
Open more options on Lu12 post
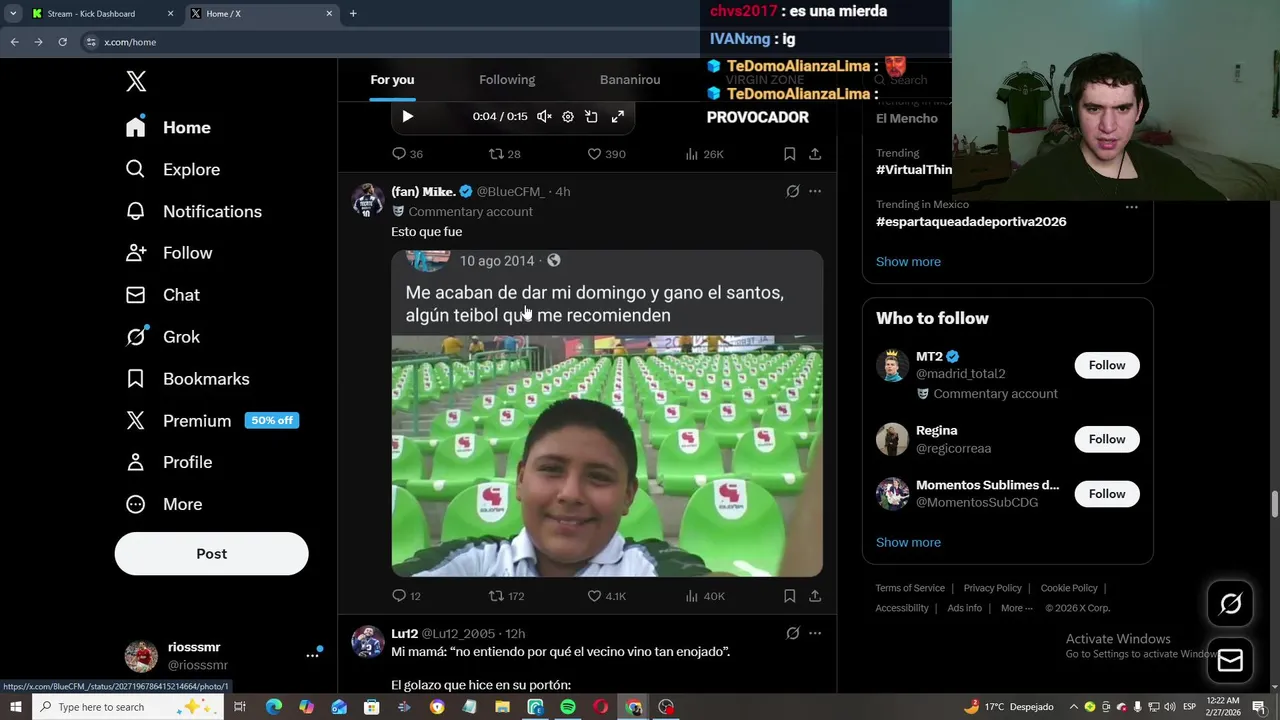point(815,633)
